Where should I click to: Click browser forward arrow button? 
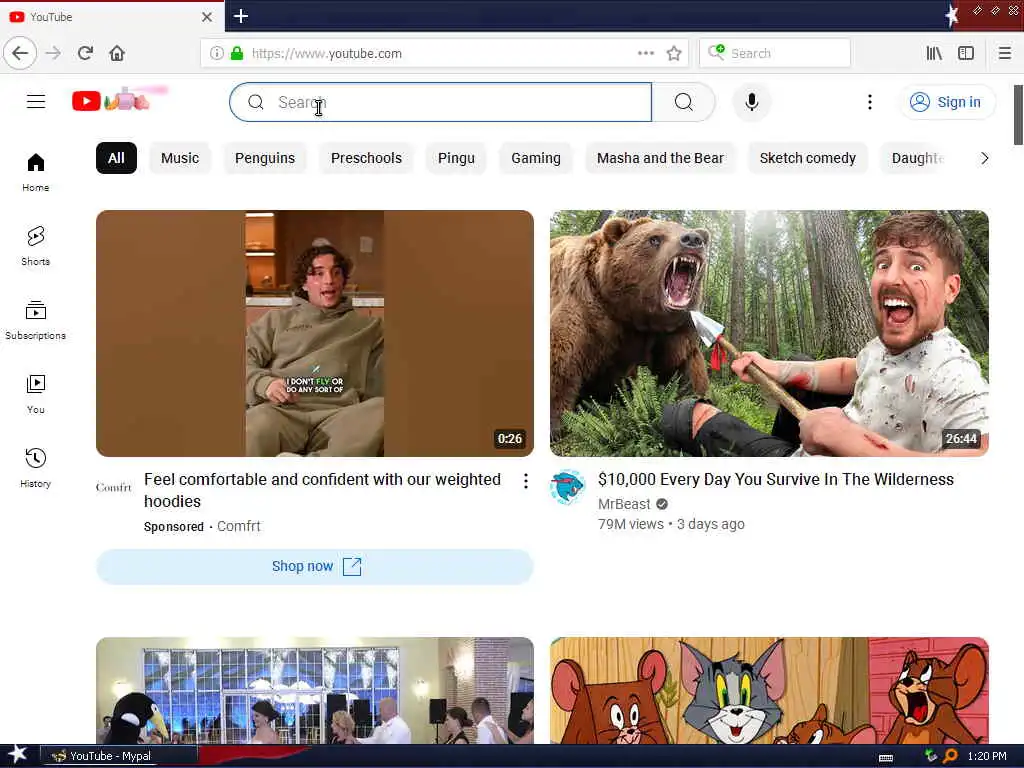pyautogui.click(x=54, y=53)
